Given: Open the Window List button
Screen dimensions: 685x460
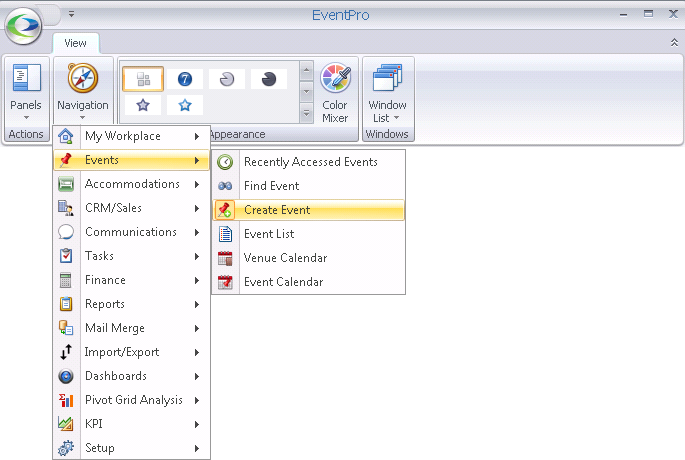Looking at the screenshot, I should 387,93.
